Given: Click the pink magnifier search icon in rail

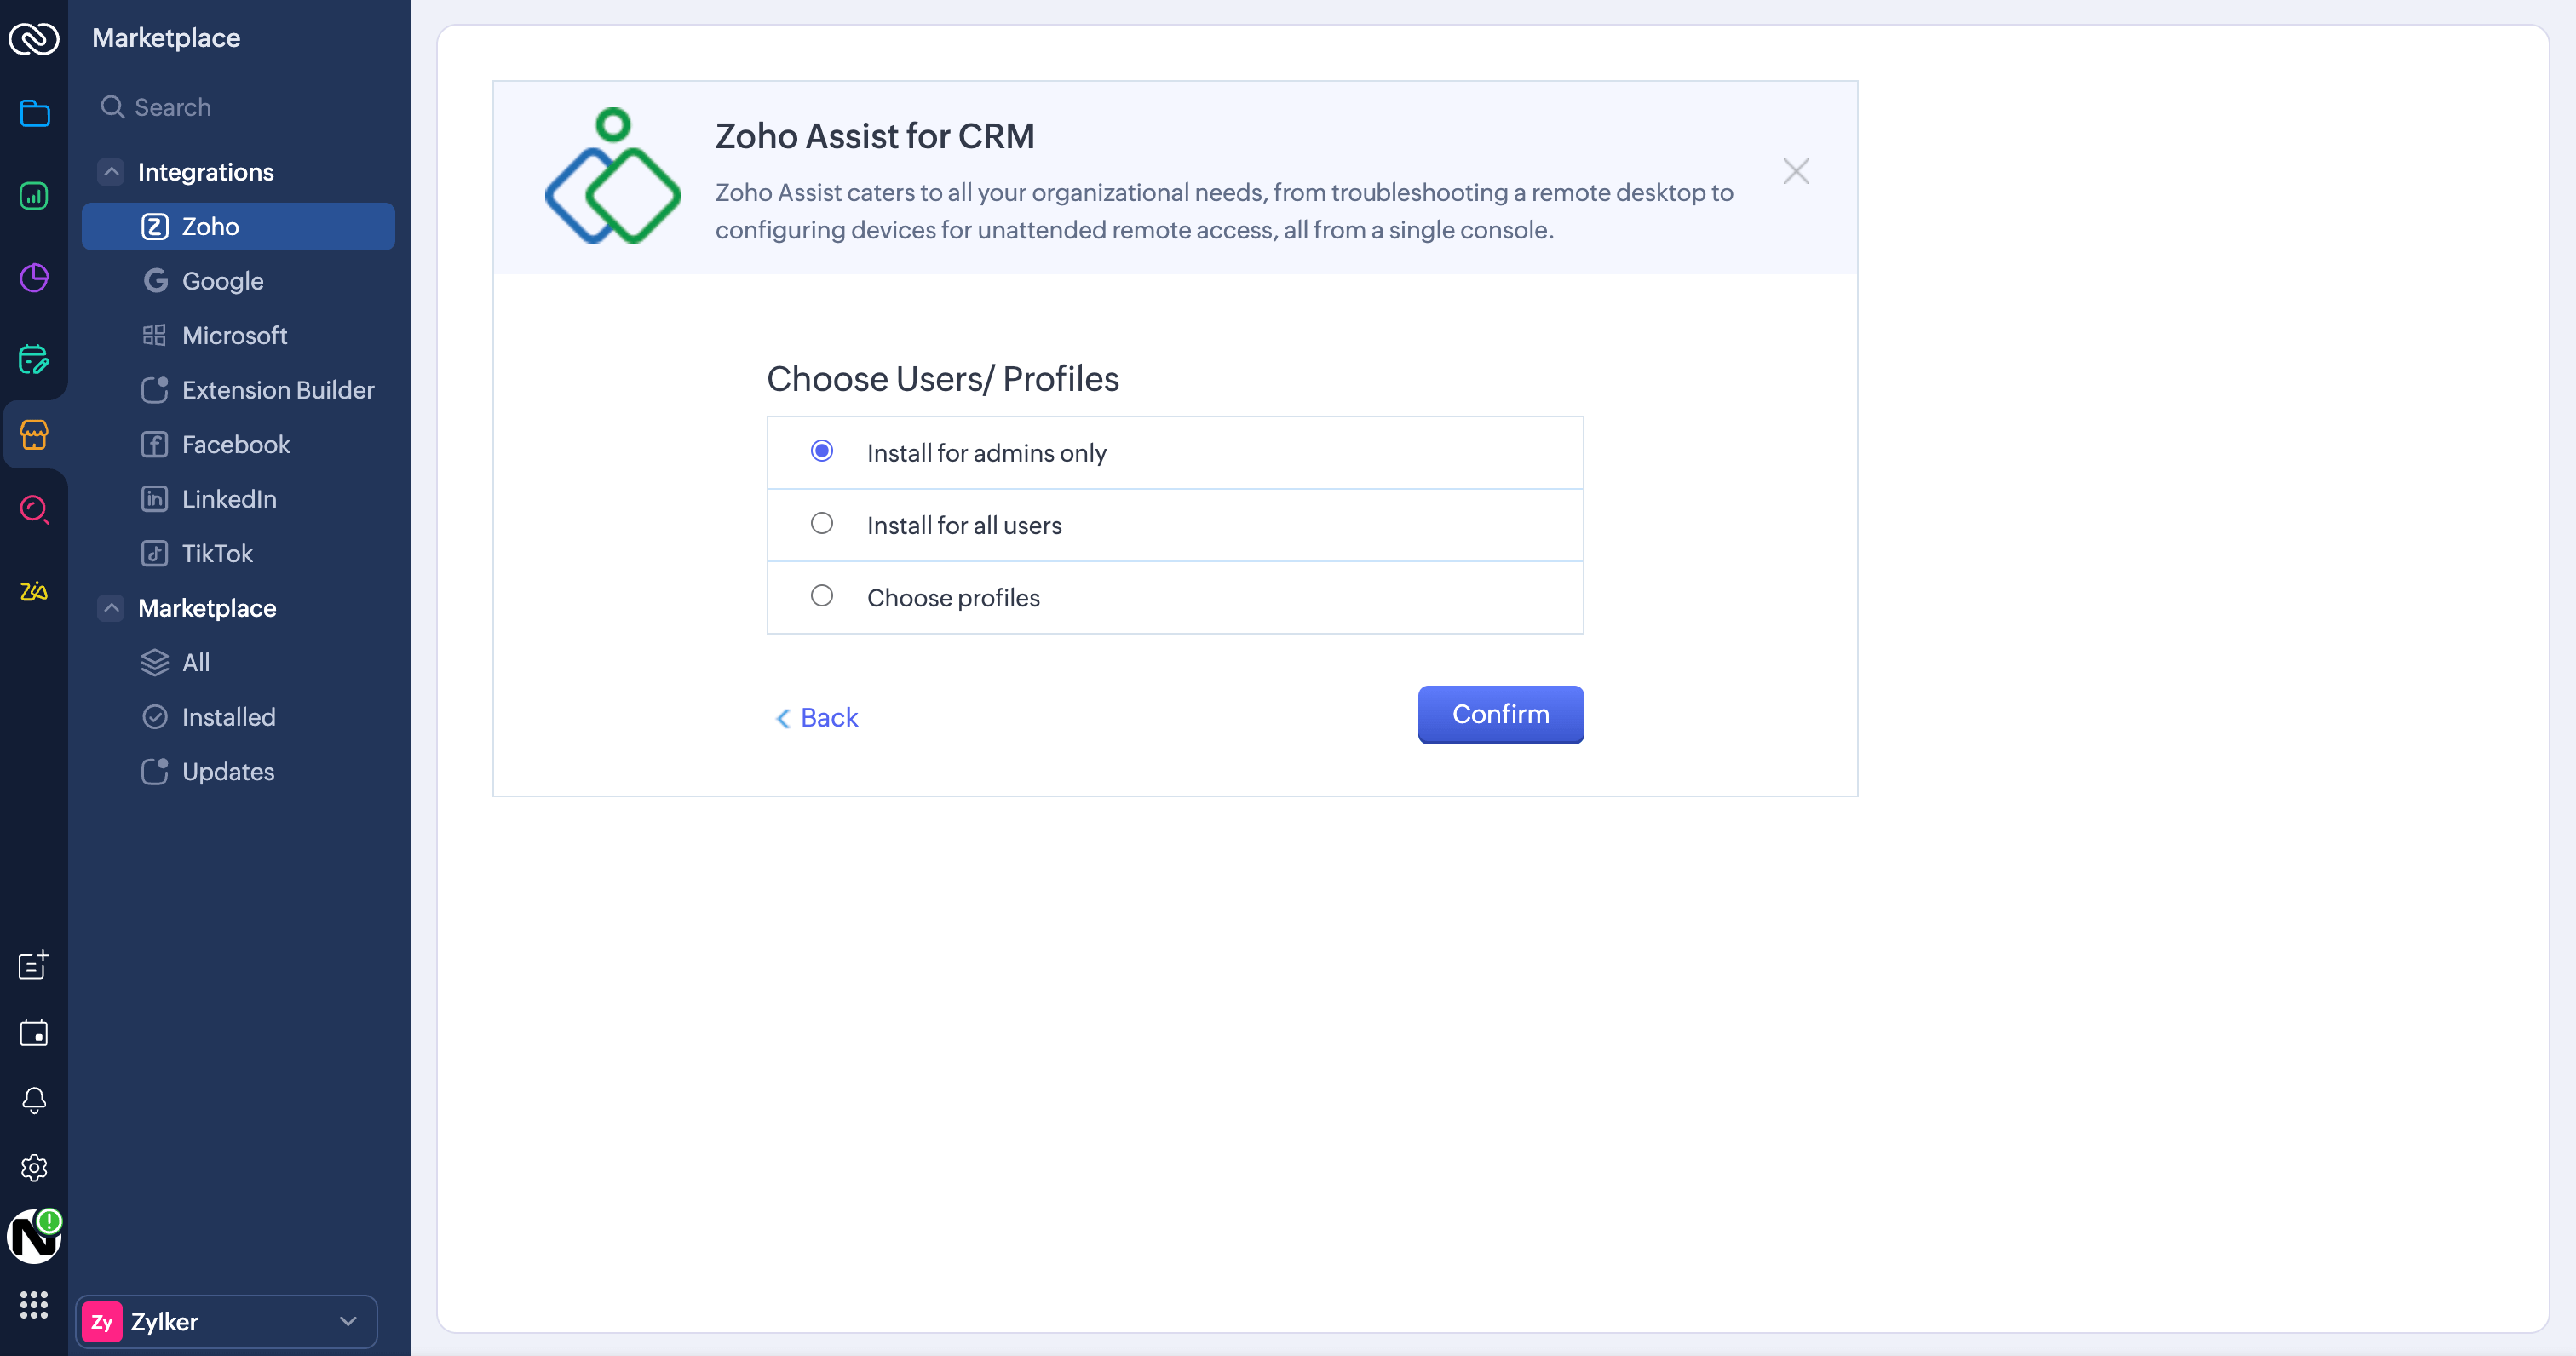Looking at the screenshot, I should pos(34,510).
